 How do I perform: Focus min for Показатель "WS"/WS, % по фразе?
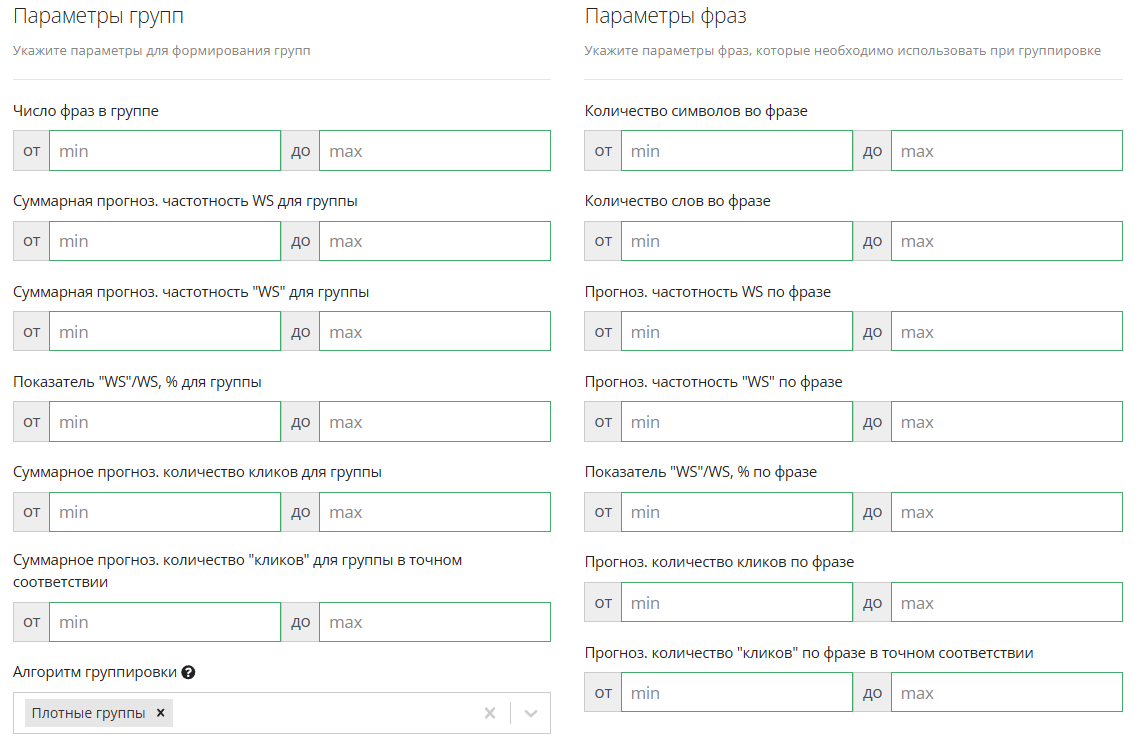pos(736,512)
